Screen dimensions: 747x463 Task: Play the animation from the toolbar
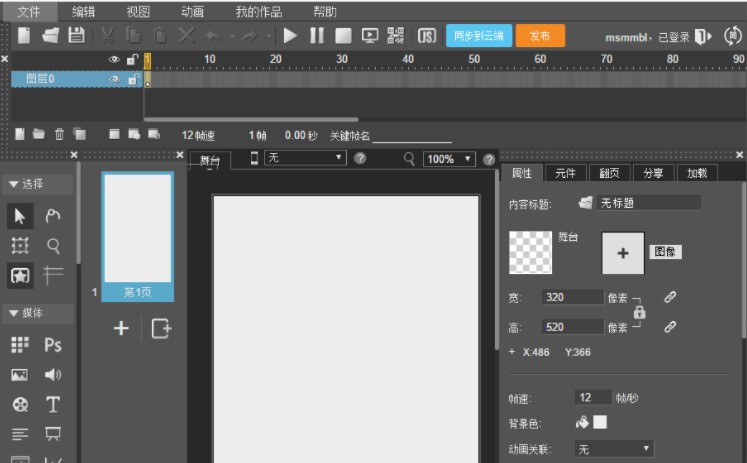(x=290, y=36)
